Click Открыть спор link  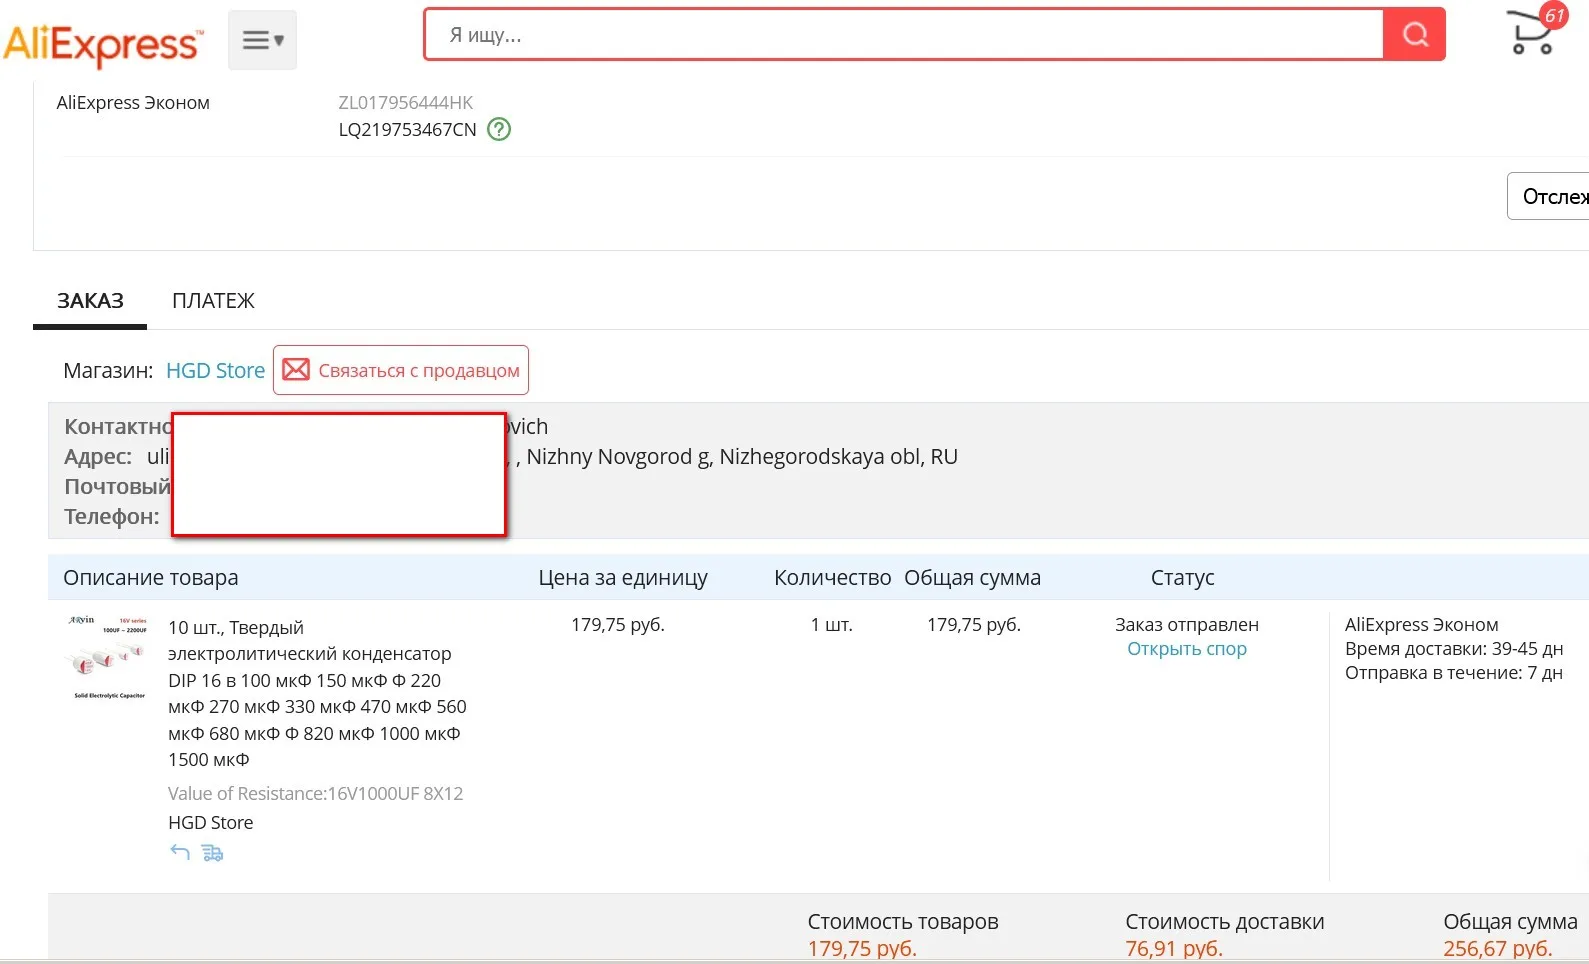click(x=1187, y=649)
